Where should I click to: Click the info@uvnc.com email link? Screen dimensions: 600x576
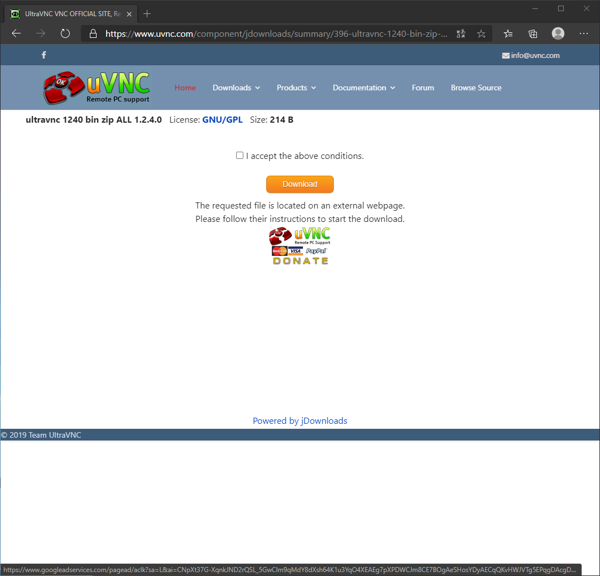pyautogui.click(x=531, y=55)
